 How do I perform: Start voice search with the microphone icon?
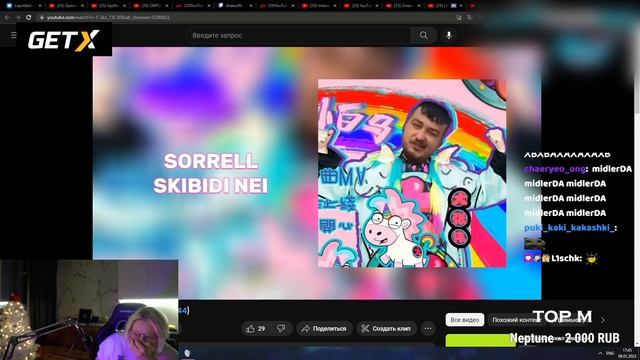[449, 36]
